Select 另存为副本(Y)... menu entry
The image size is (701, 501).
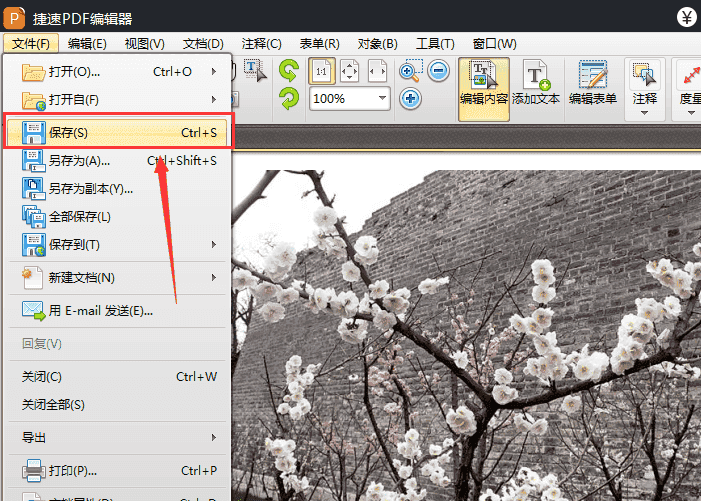(x=117, y=189)
